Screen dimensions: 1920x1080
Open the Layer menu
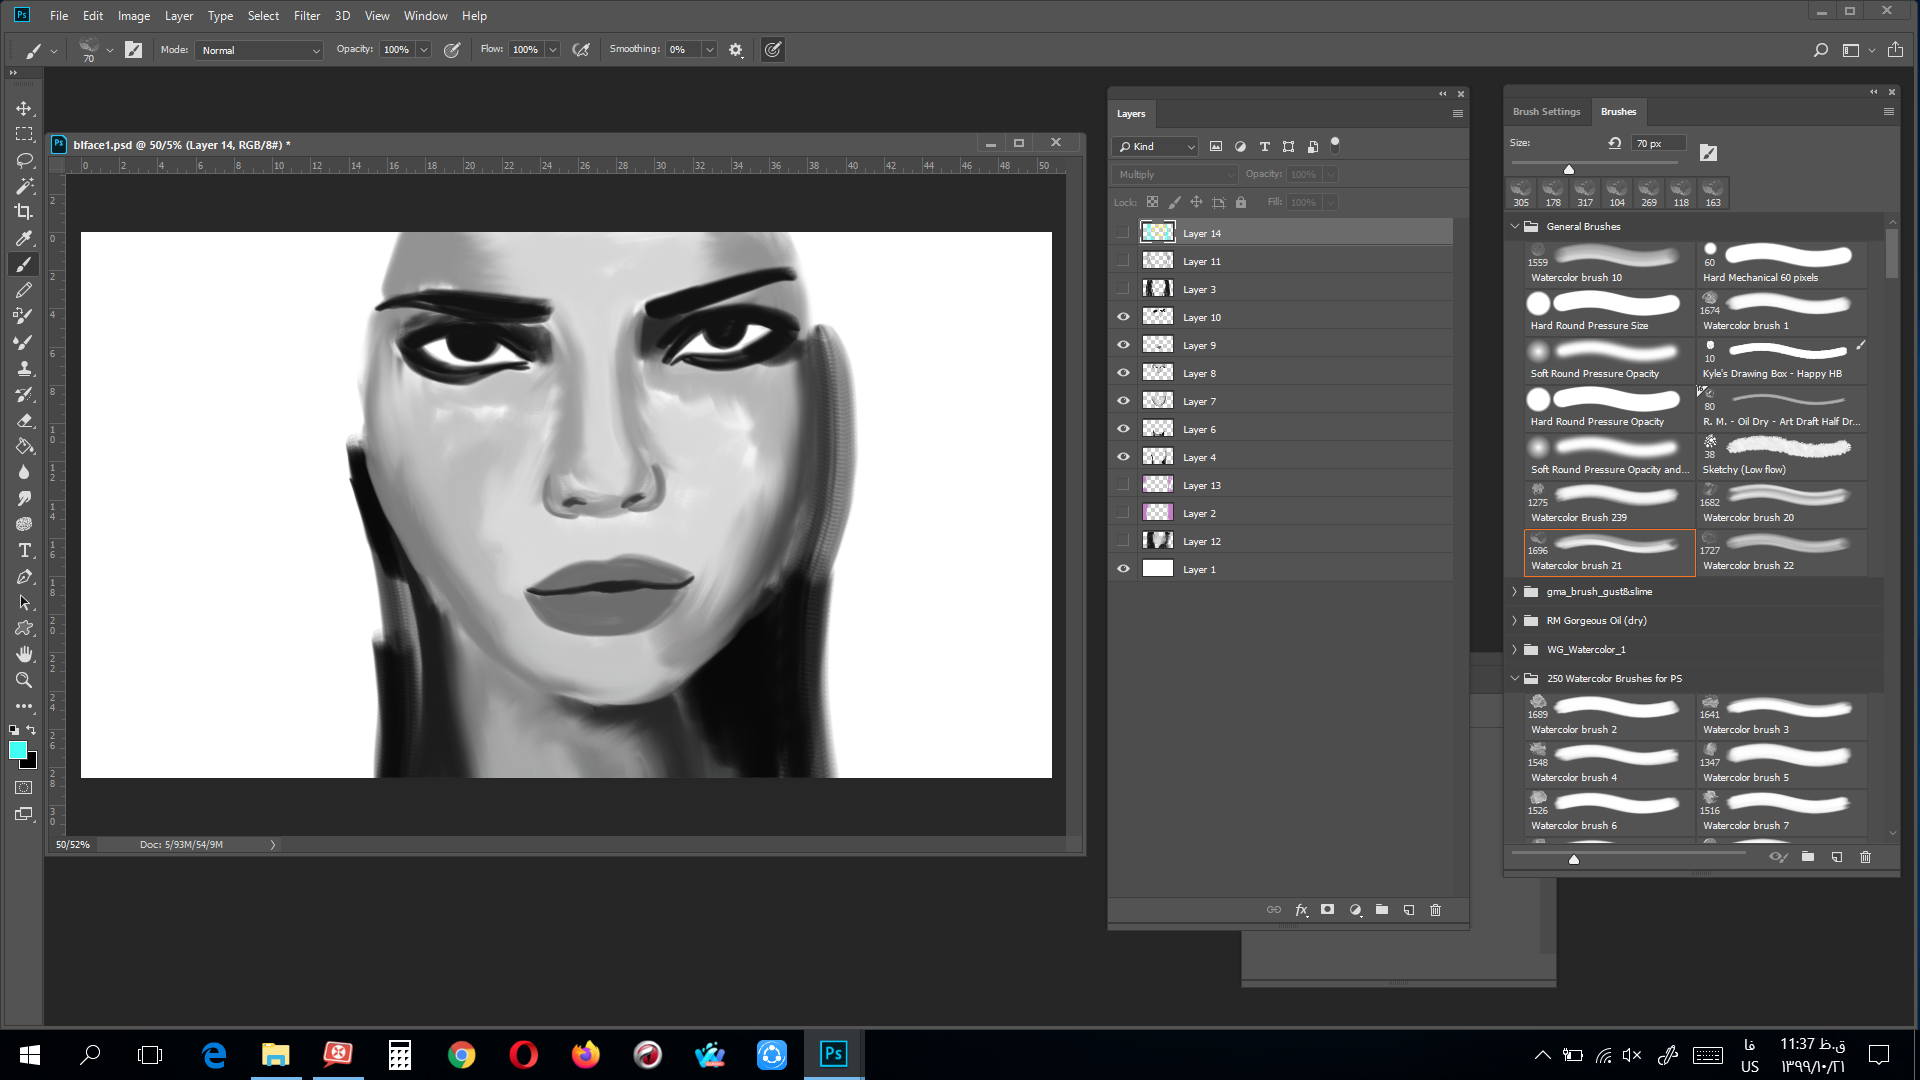[179, 15]
